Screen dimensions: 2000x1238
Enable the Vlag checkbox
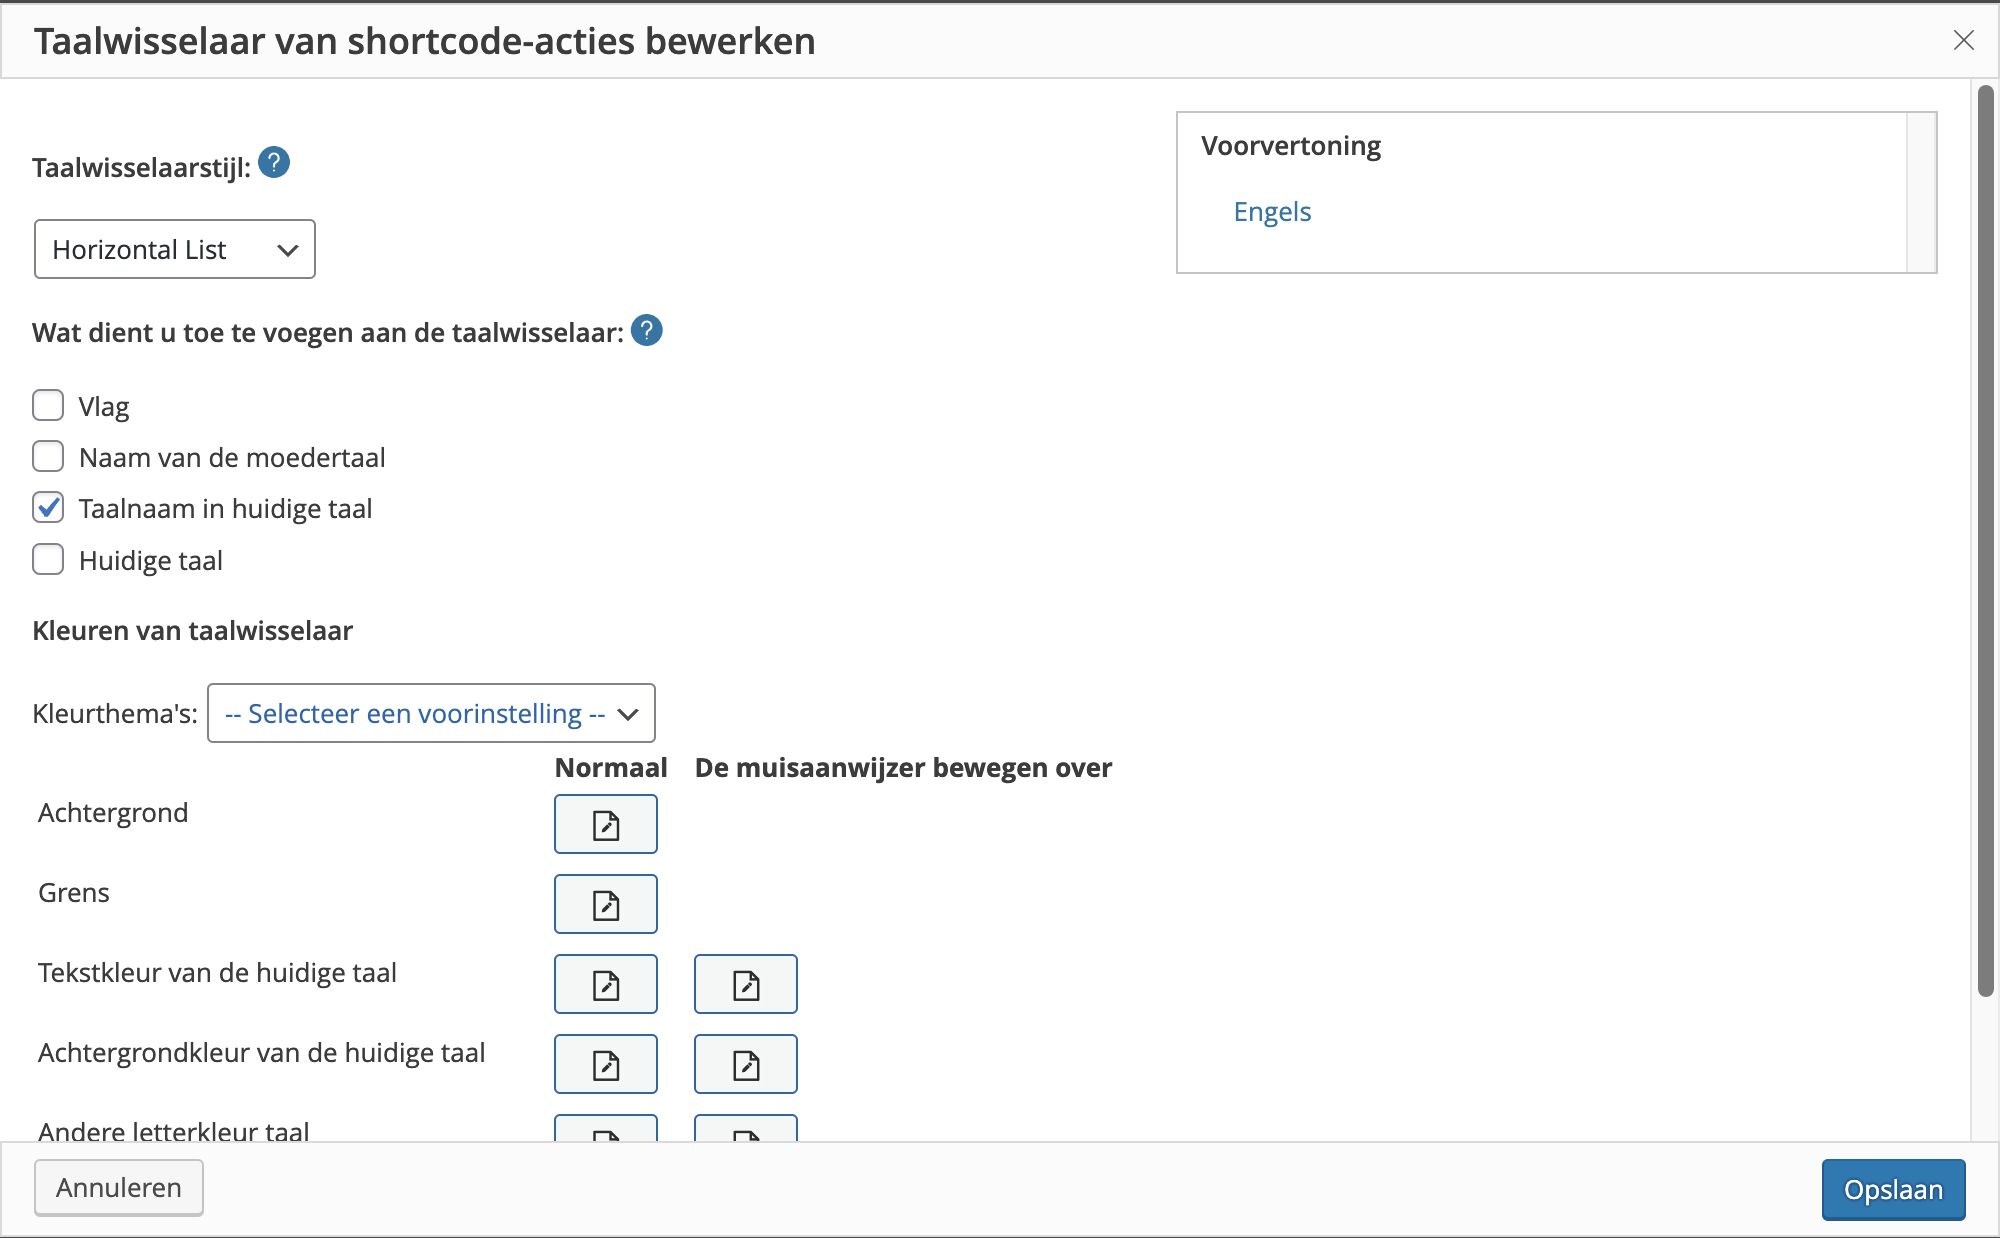click(48, 406)
